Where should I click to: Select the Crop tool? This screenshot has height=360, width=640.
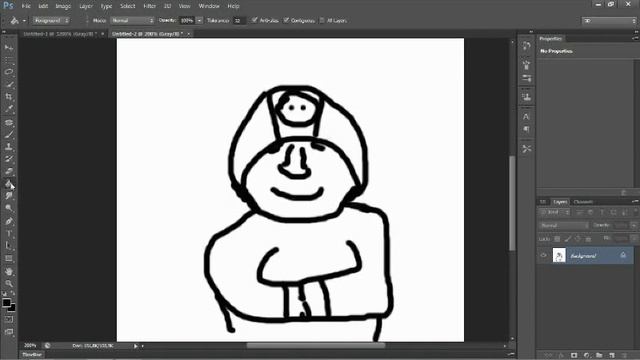pos(9,97)
